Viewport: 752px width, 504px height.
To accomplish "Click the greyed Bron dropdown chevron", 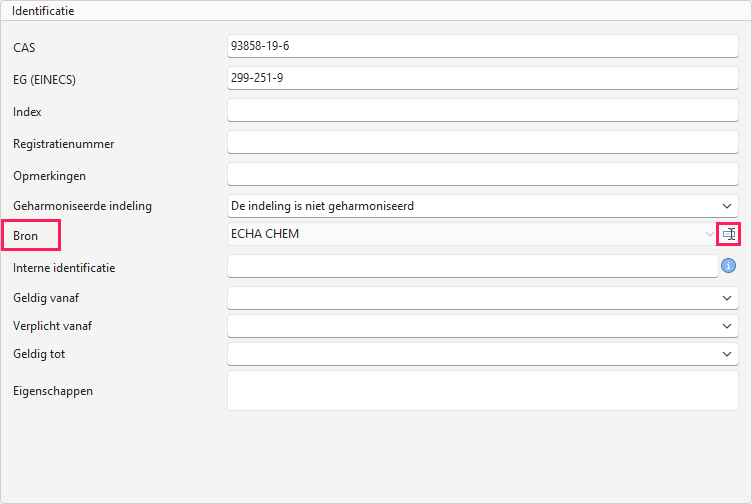I will [x=709, y=234].
